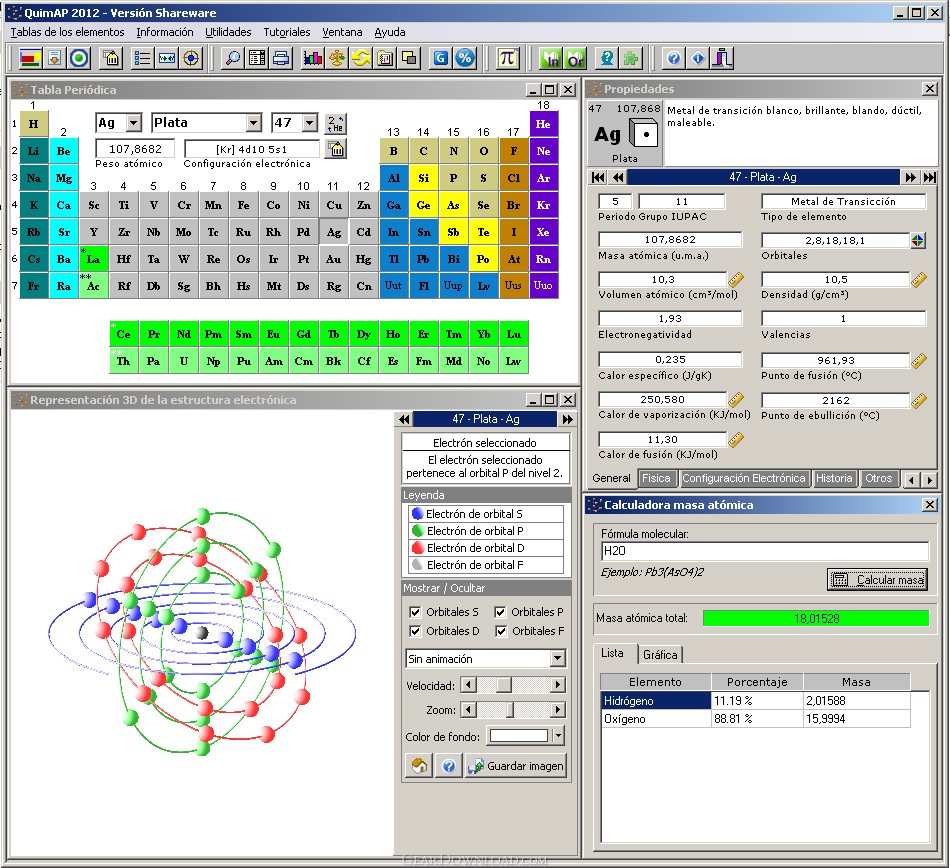Click the Porcentaje column header
The width and height of the screenshot is (950, 868).
pos(757,682)
